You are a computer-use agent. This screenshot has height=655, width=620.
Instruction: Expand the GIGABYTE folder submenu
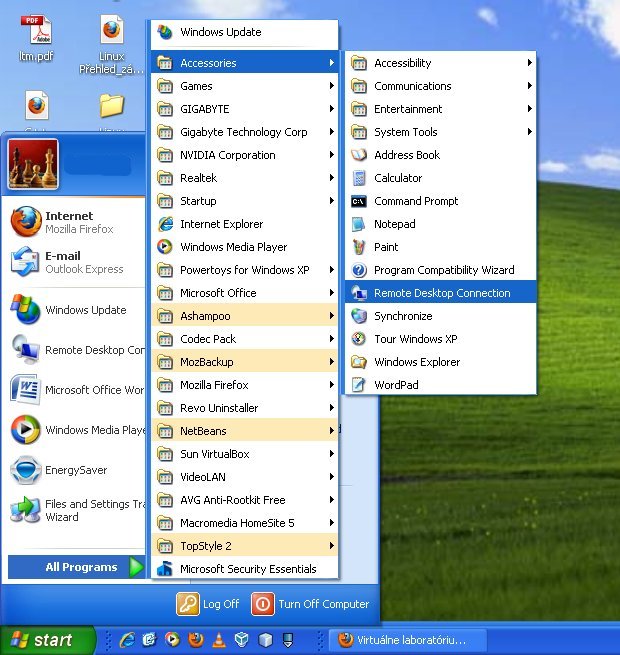click(244, 109)
